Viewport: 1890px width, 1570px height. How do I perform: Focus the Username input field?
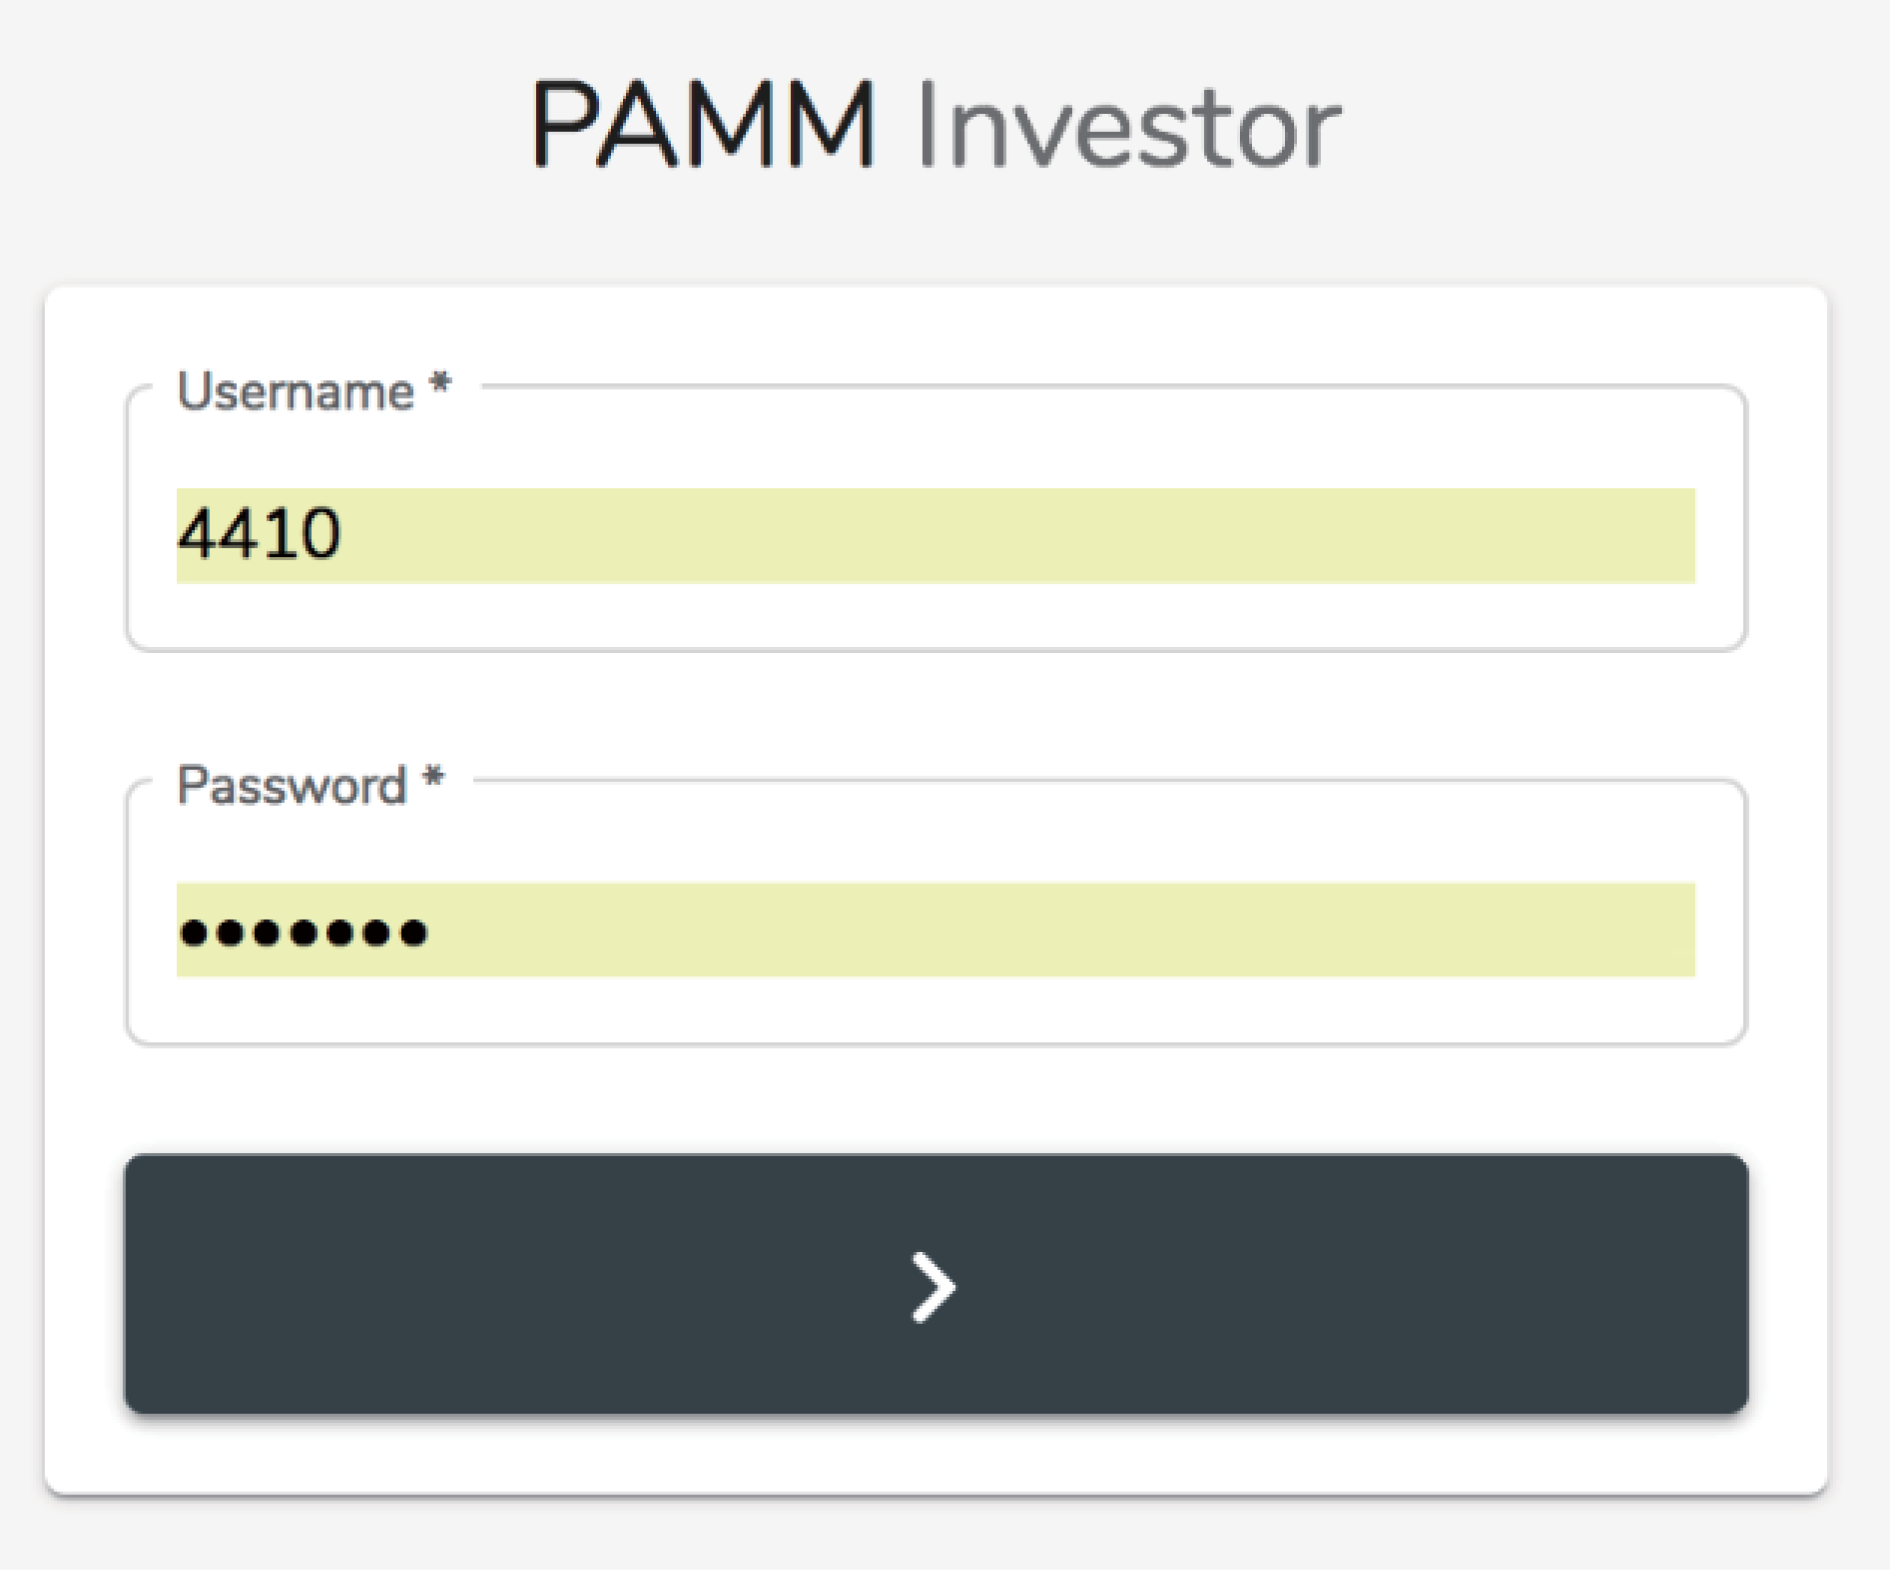point(935,535)
